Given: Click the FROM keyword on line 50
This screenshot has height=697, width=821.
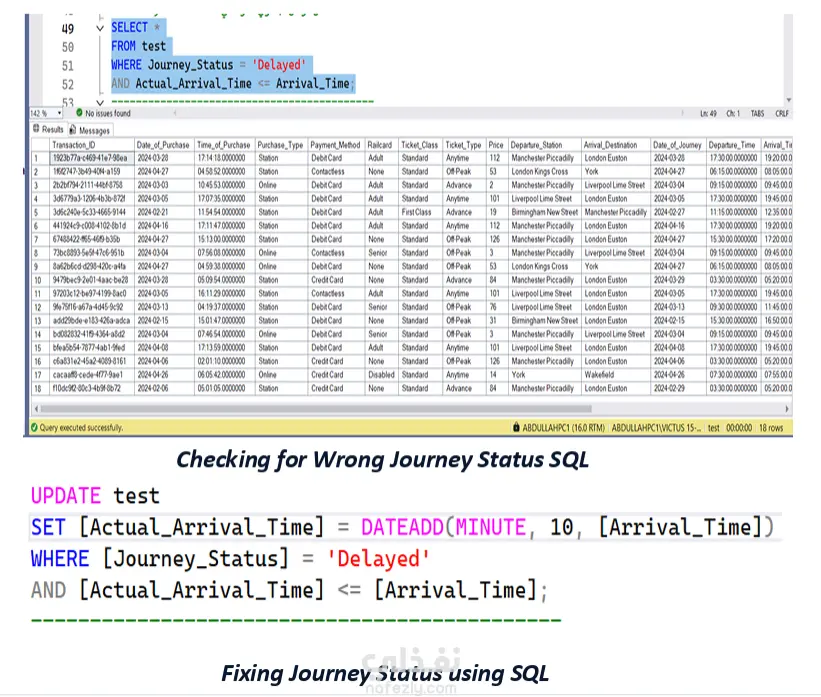Looking at the screenshot, I should coord(123,47).
